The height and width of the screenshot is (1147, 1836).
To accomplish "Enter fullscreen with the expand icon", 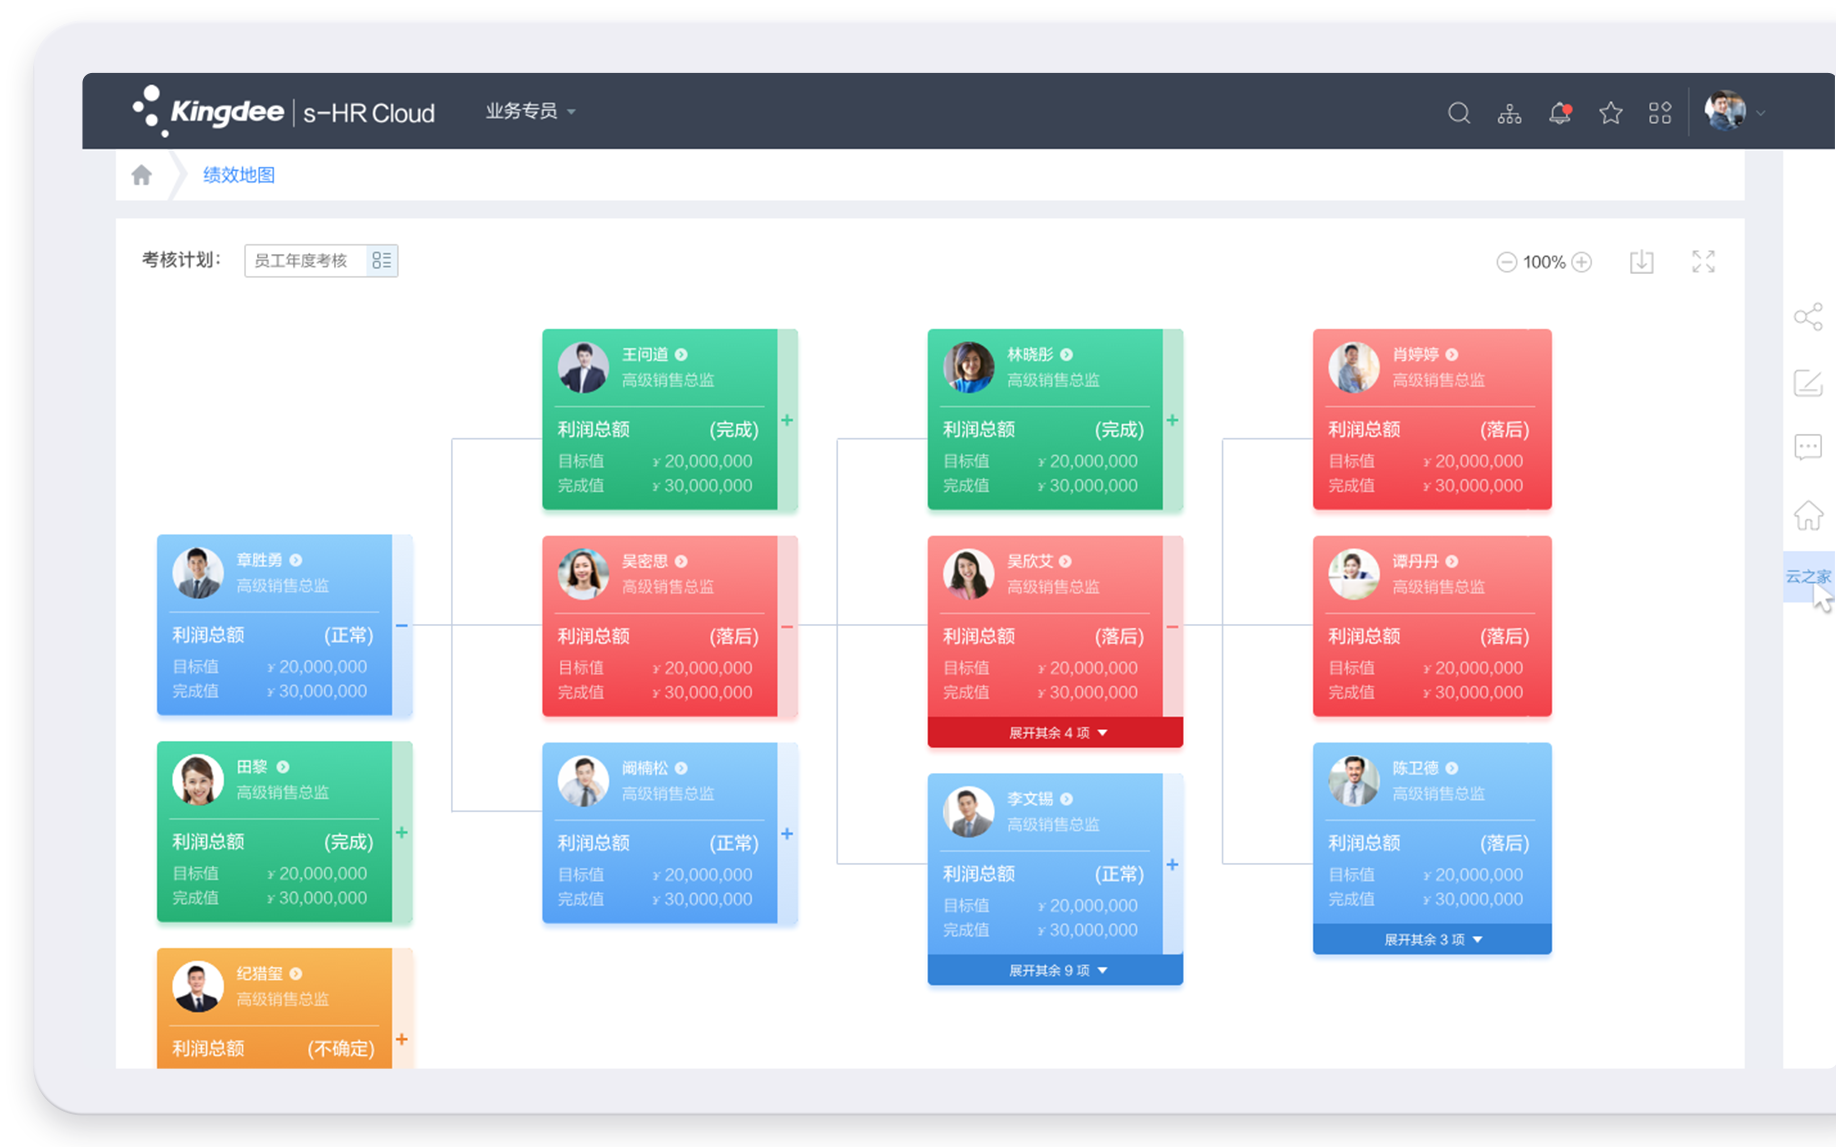I will [x=1703, y=262].
